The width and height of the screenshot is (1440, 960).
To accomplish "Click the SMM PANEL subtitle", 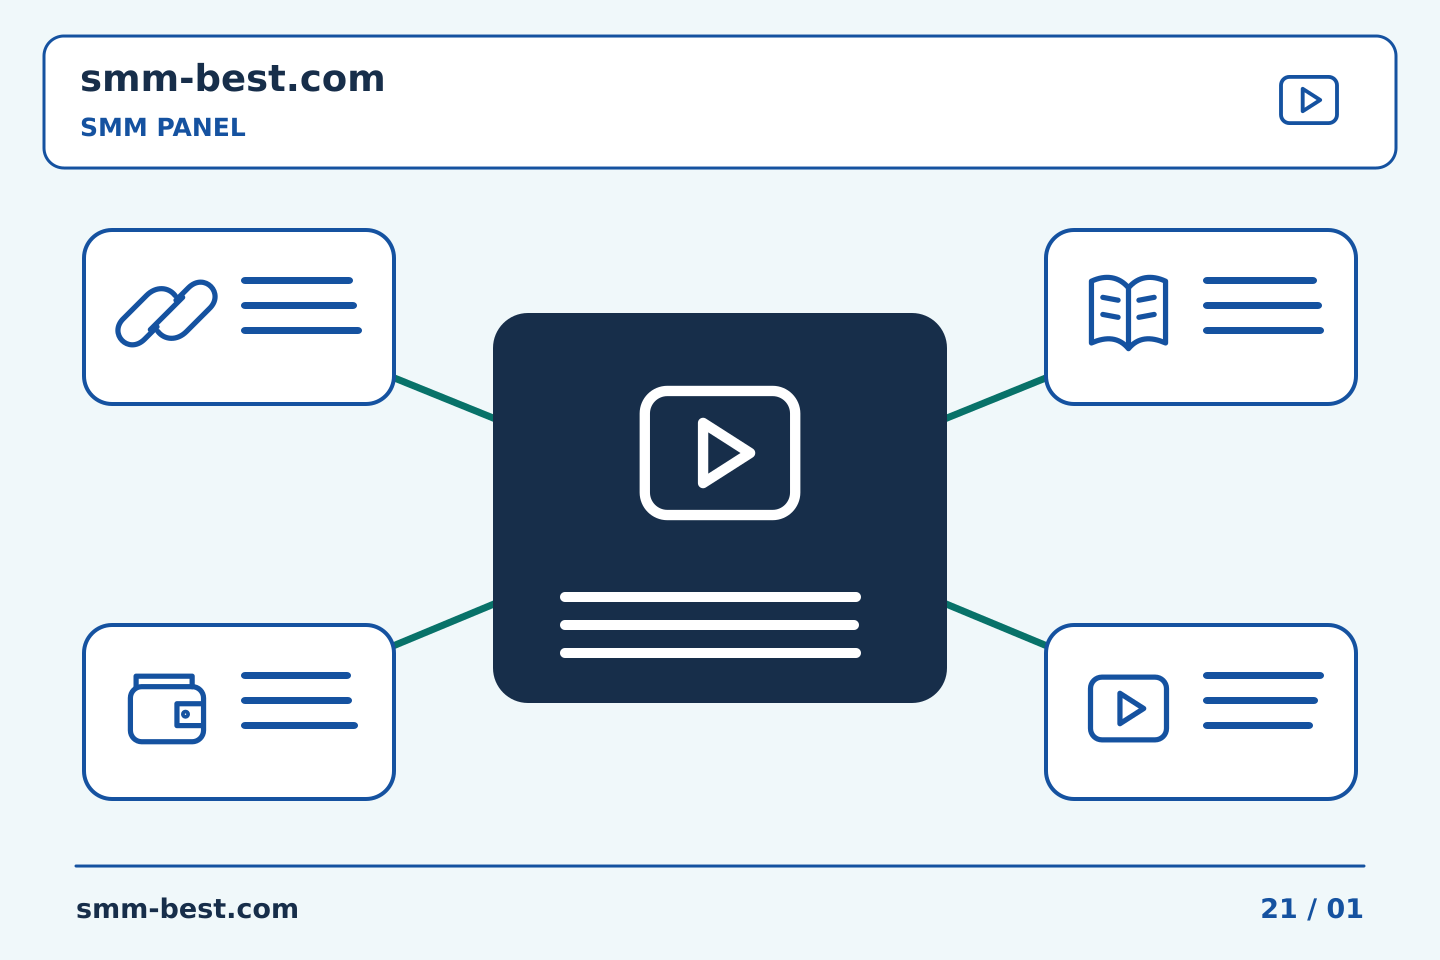I will tap(163, 128).
